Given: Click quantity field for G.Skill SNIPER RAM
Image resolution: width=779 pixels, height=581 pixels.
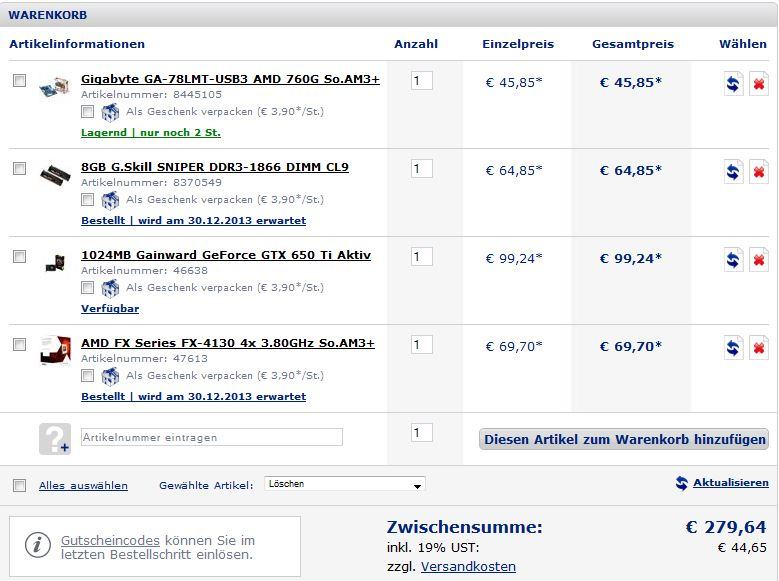Looking at the screenshot, I should click(422, 168).
